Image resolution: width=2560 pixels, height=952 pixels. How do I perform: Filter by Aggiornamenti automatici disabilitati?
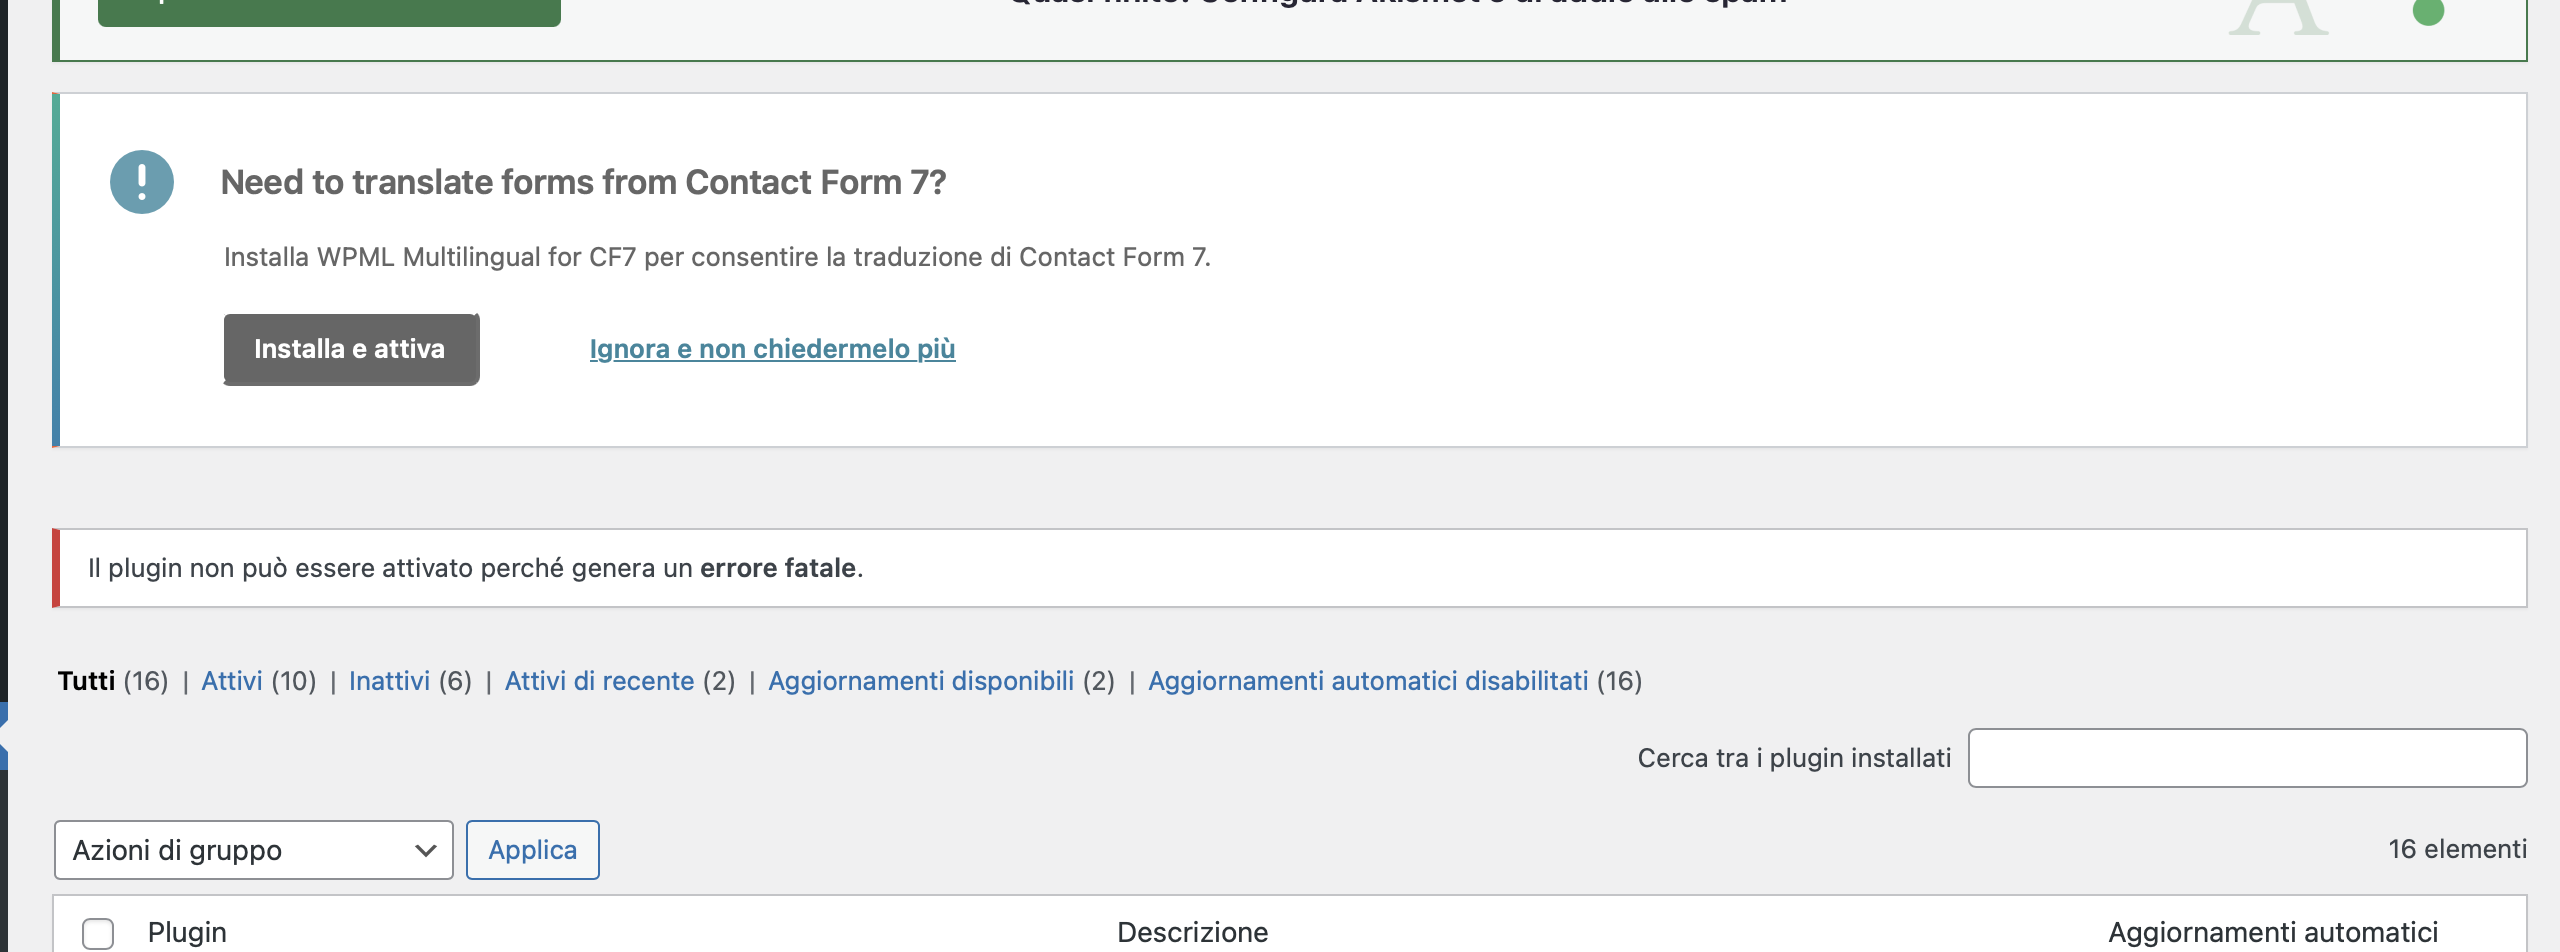point(1368,681)
